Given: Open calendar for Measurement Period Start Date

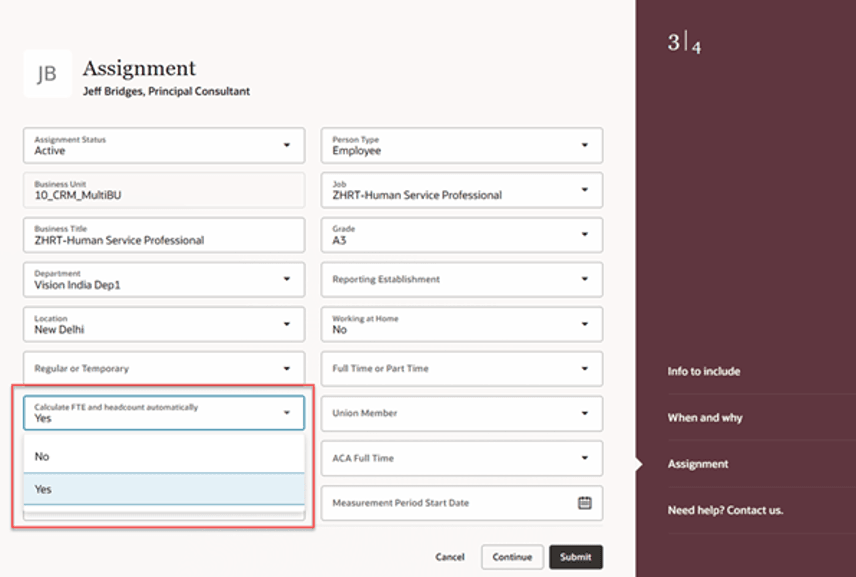Looking at the screenshot, I should [x=585, y=503].
